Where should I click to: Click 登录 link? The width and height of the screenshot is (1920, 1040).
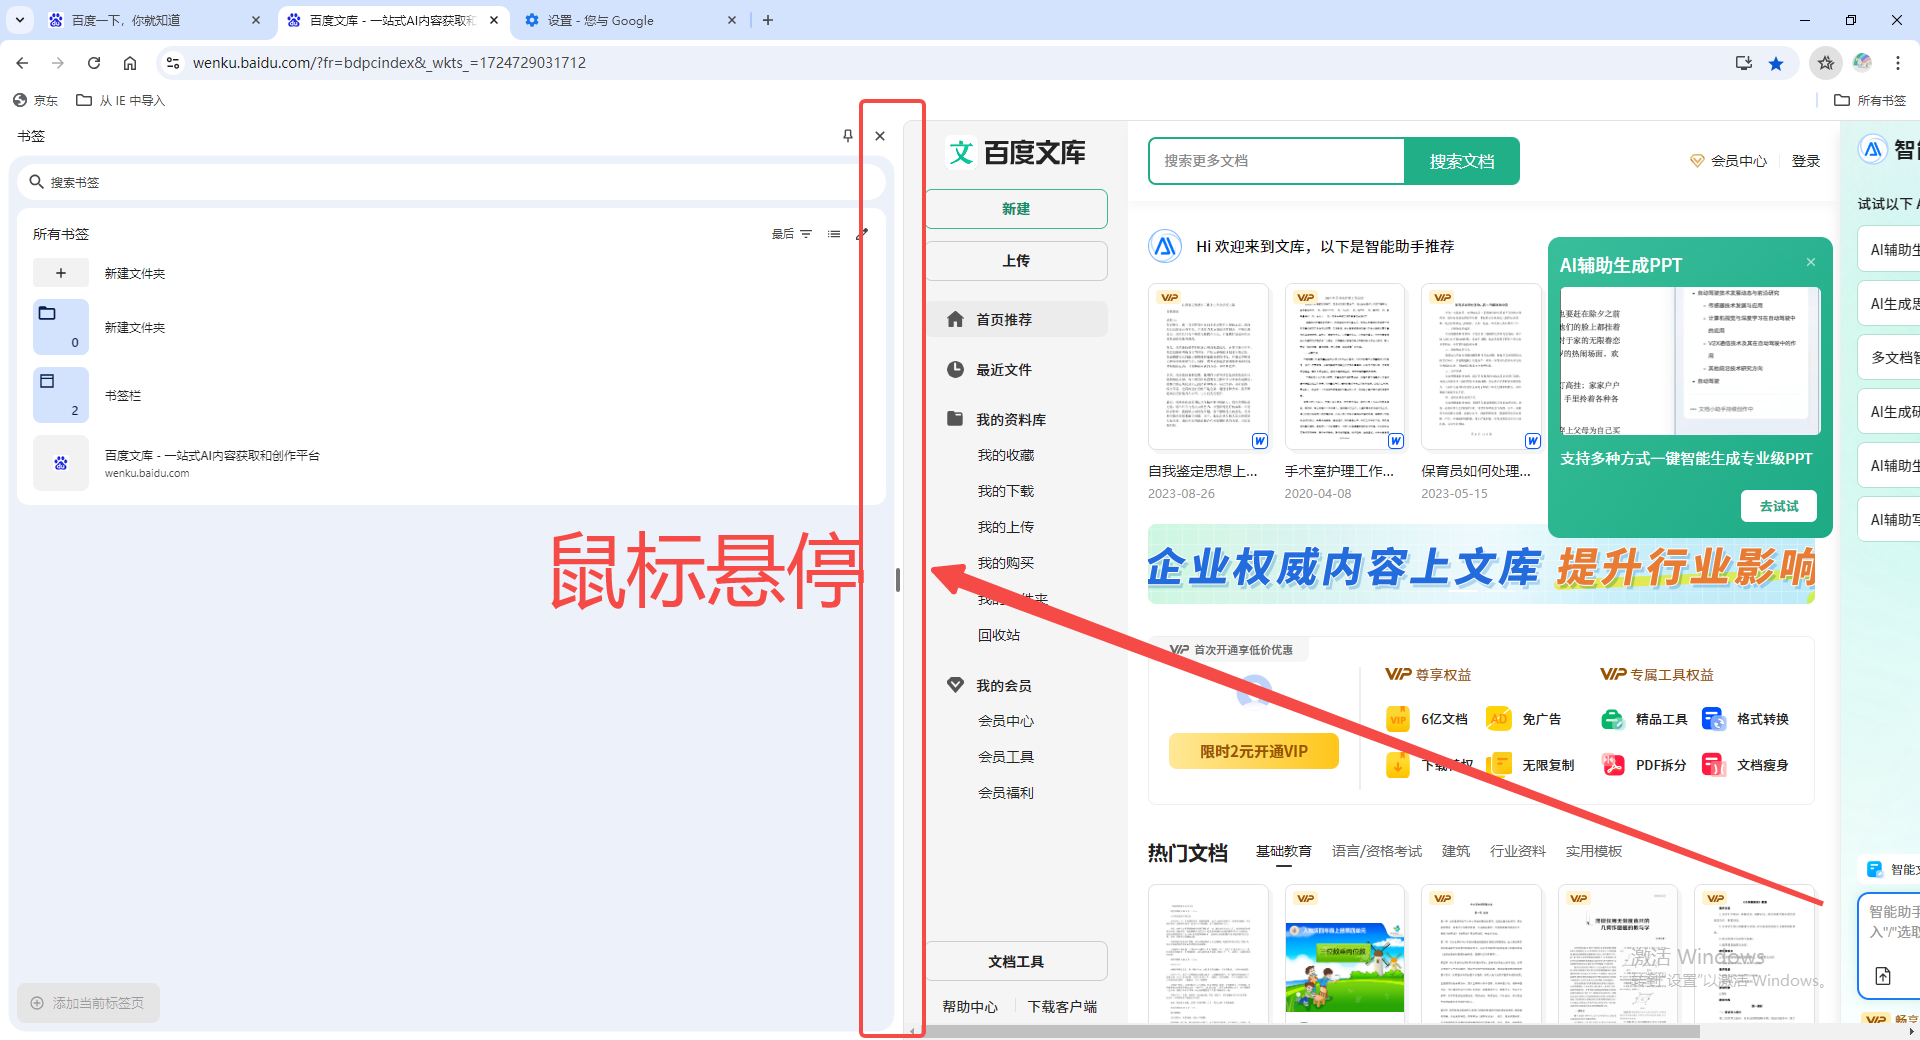(1806, 161)
